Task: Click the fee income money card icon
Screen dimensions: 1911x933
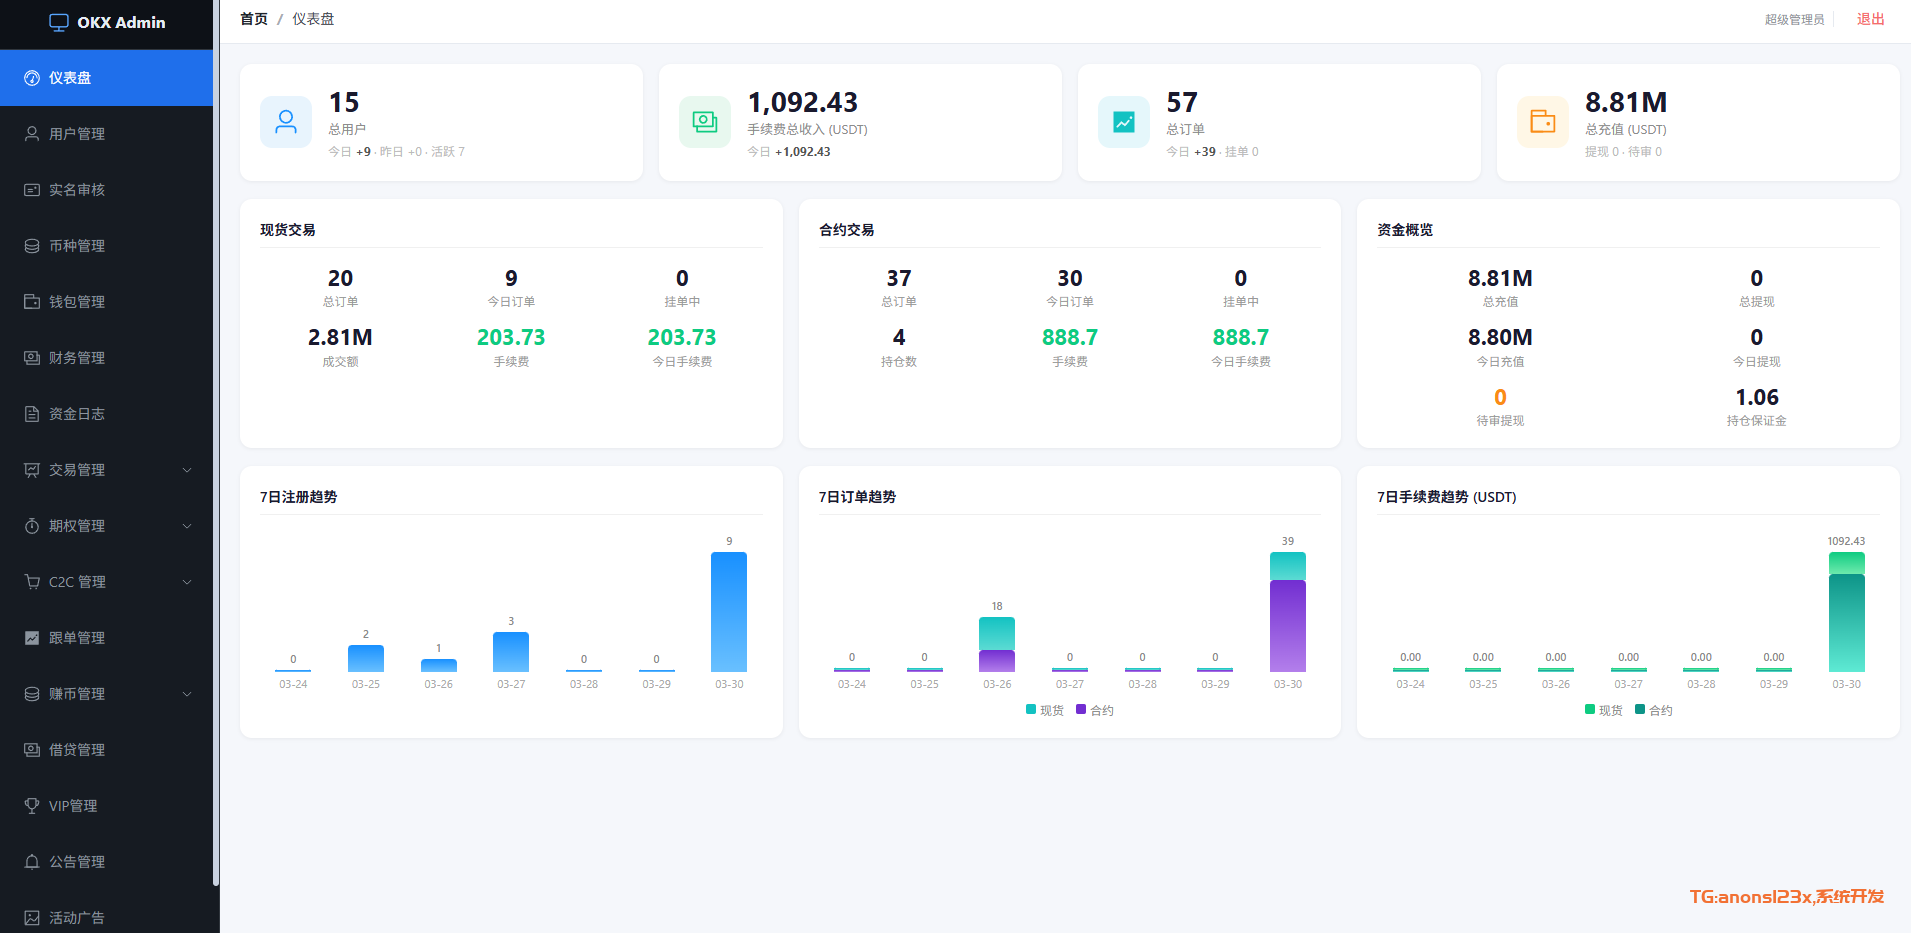Action: click(705, 122)
